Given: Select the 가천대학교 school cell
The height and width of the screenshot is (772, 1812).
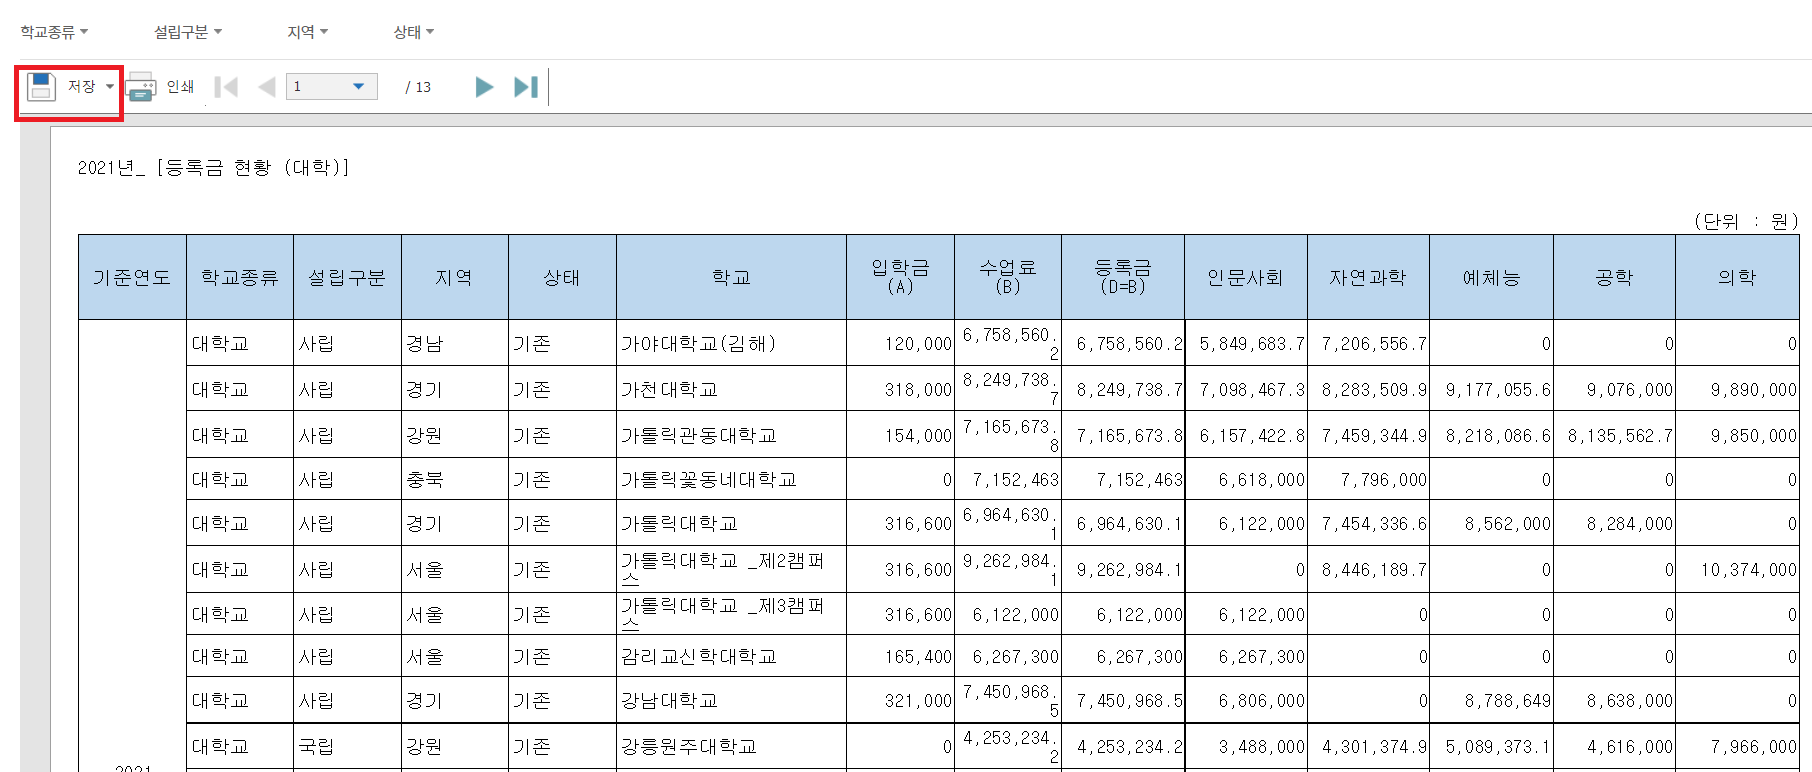Looking at the screenshot, I should click(731, 389).
